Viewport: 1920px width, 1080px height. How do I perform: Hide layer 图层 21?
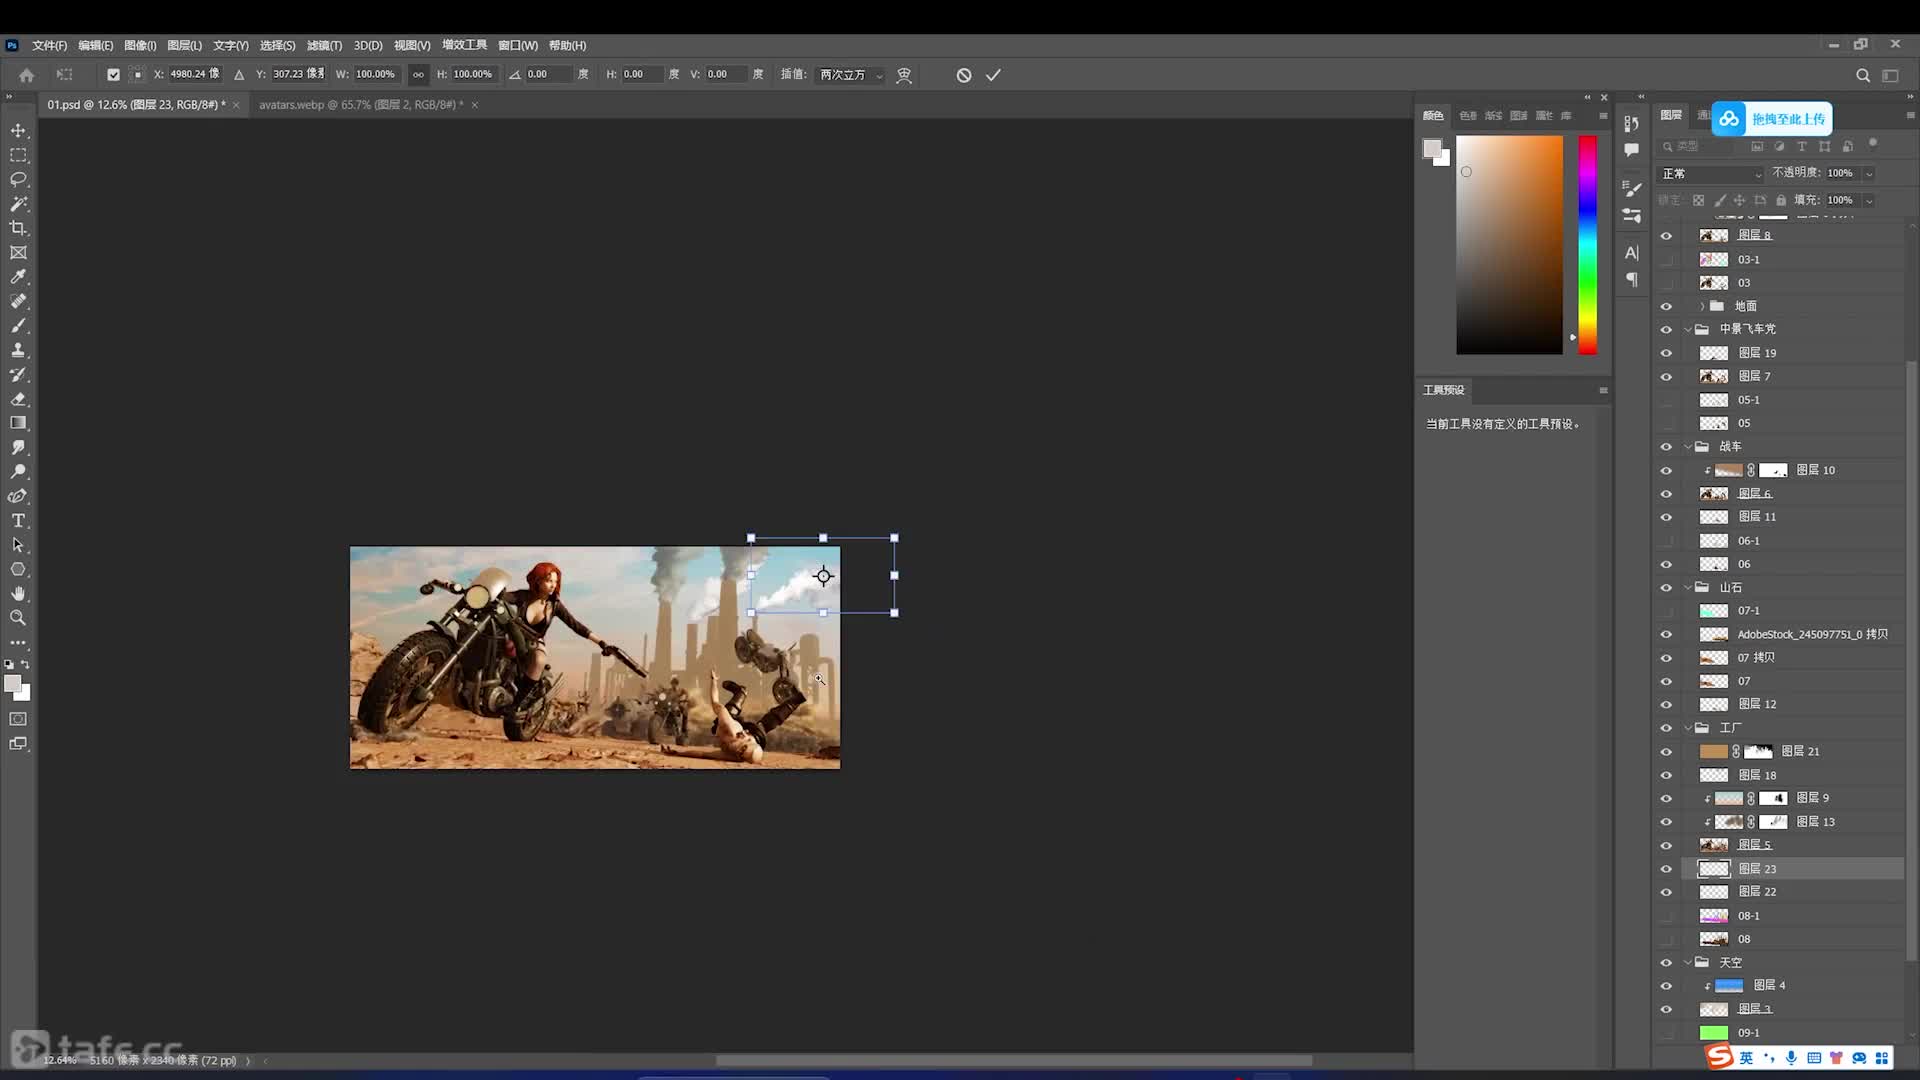pos(1666,752)
